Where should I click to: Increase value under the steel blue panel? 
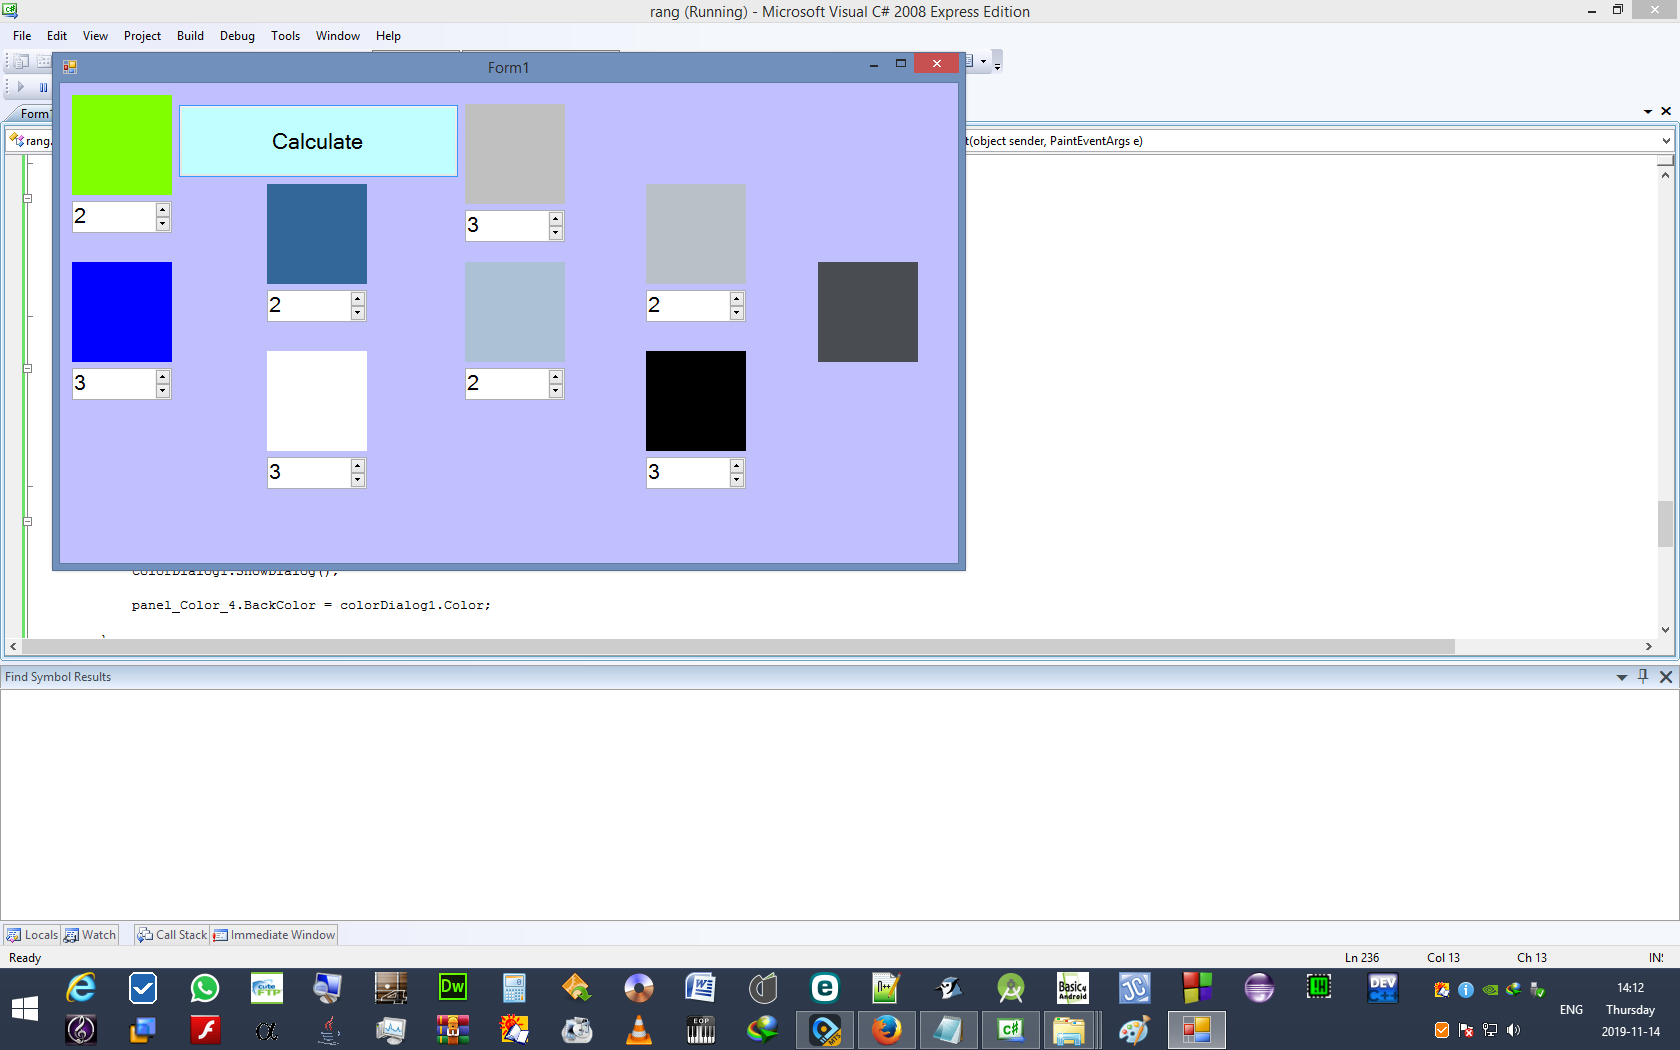tap(357, 299)
